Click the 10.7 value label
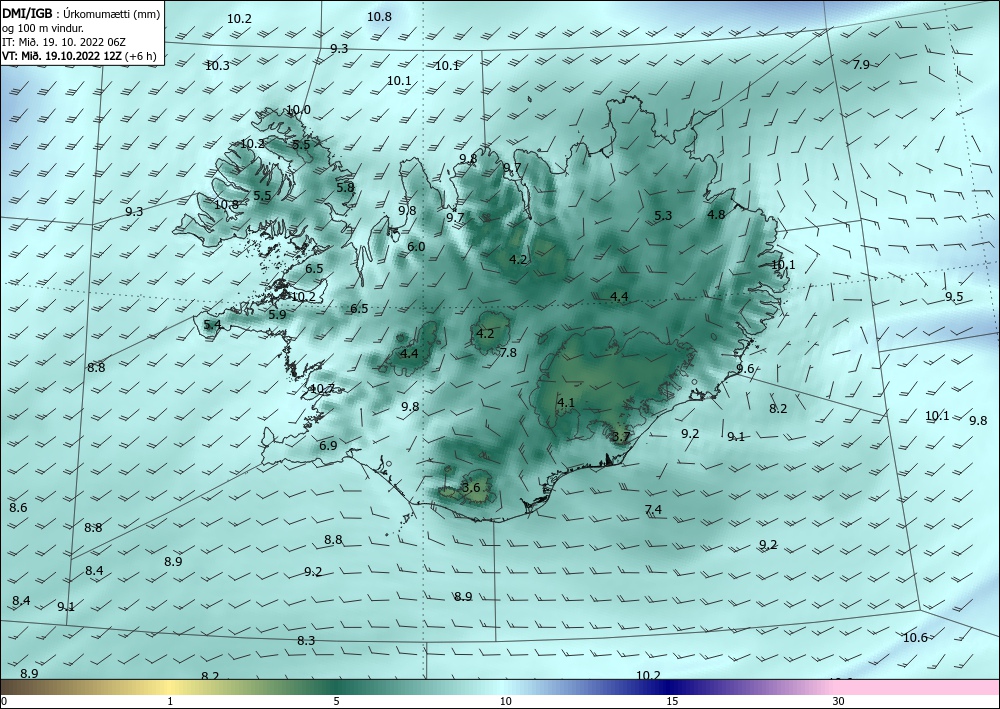The image size is (1000, 709). click(322, 388)
